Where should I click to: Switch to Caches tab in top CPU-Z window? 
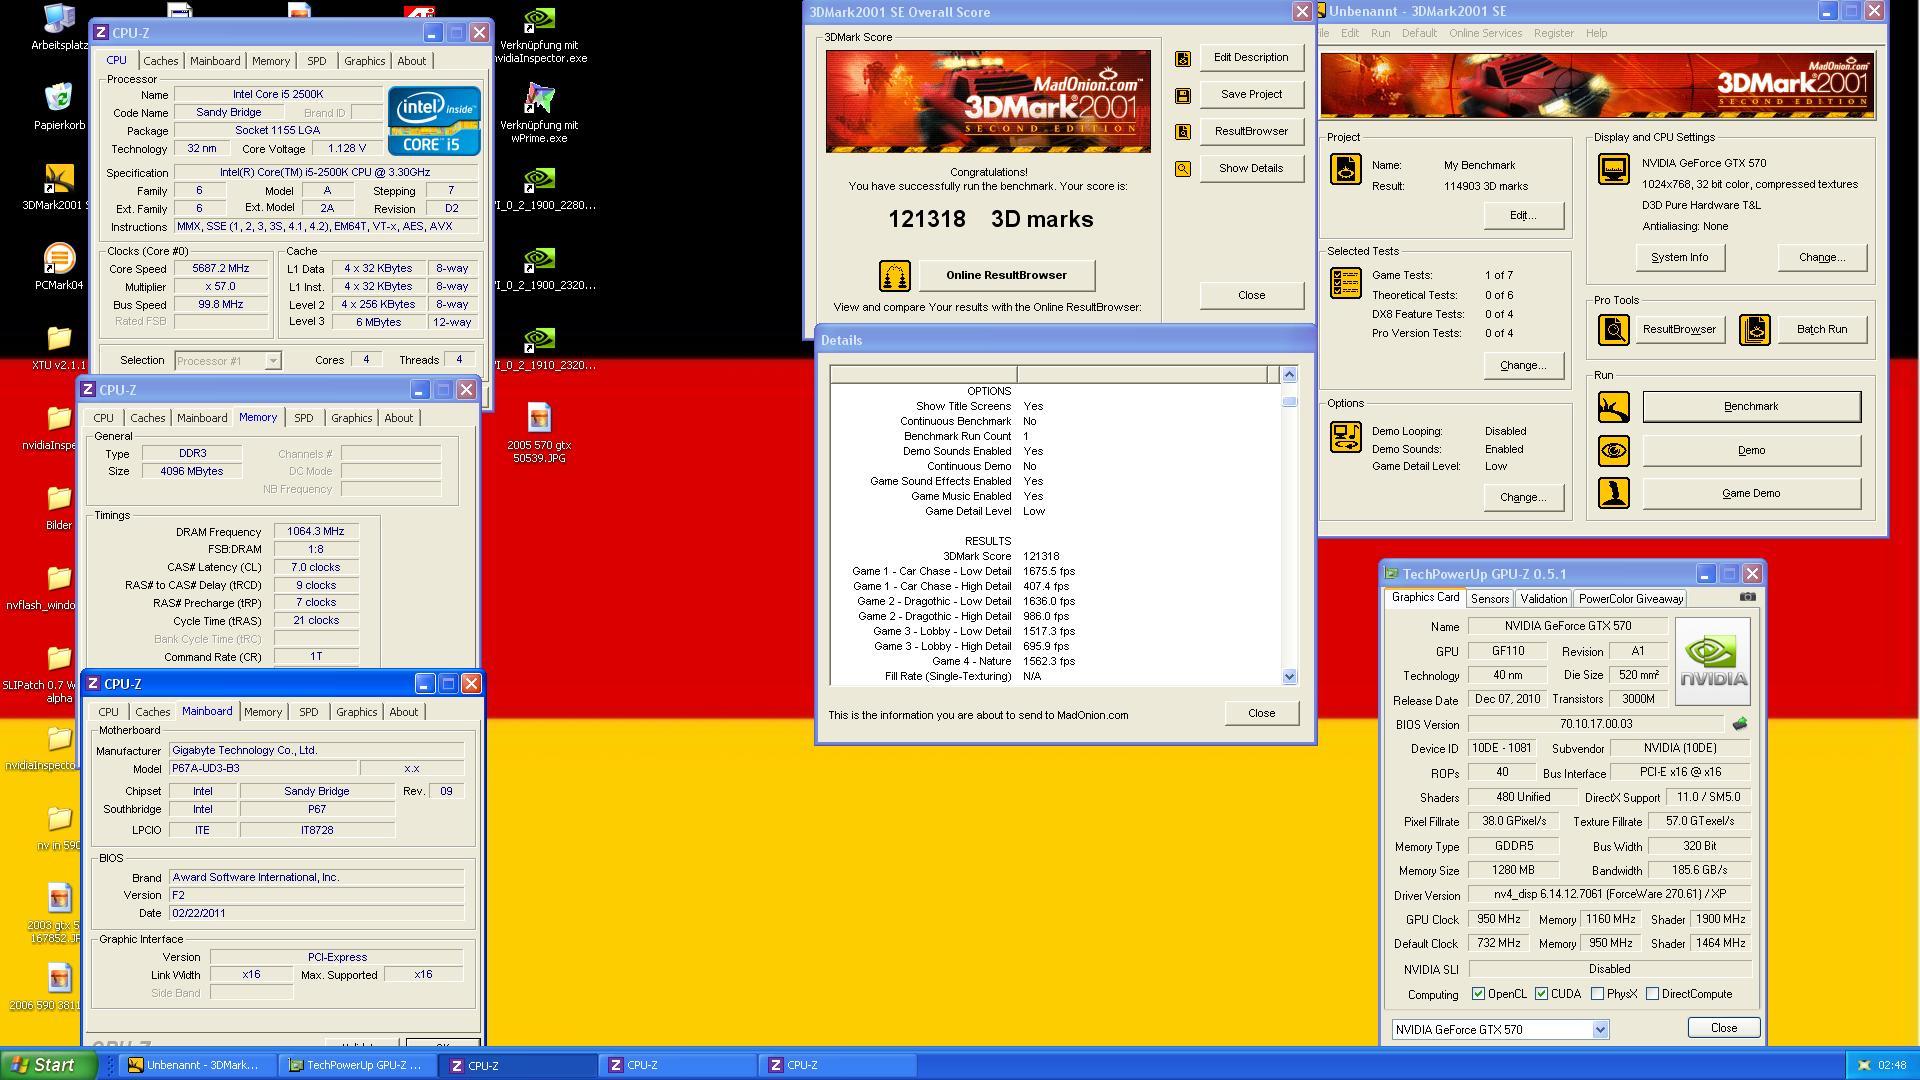pyautogui.click(x=160, y=61)
